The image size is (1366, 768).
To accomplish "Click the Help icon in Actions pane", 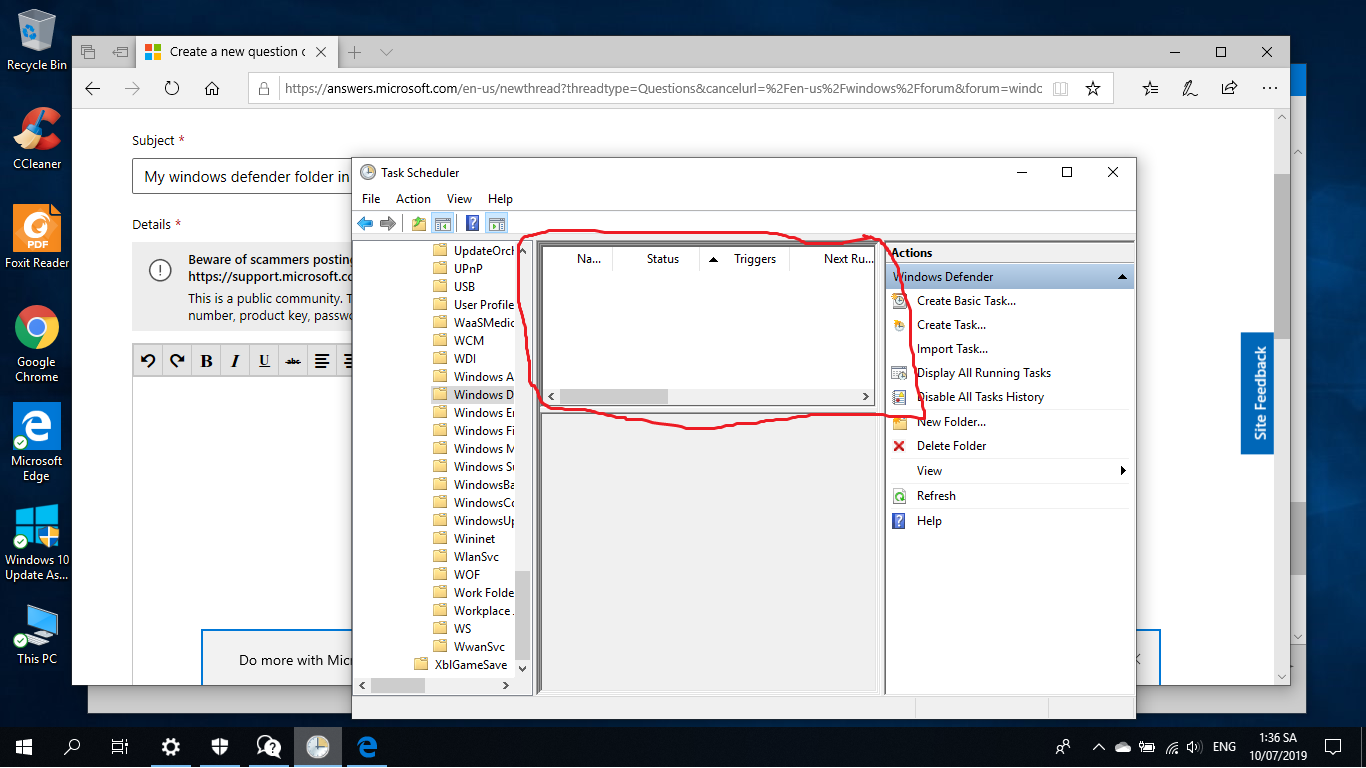I will coord(899,521).
